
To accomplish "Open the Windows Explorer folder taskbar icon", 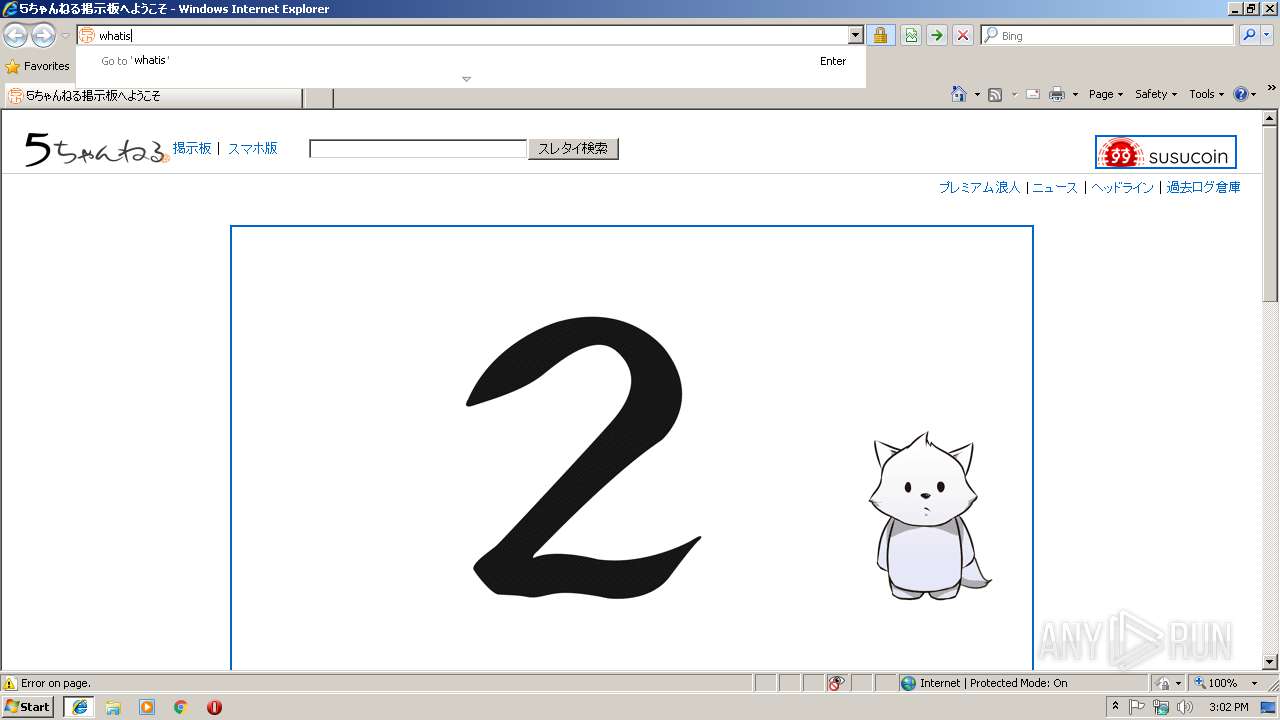I will 113,707.
